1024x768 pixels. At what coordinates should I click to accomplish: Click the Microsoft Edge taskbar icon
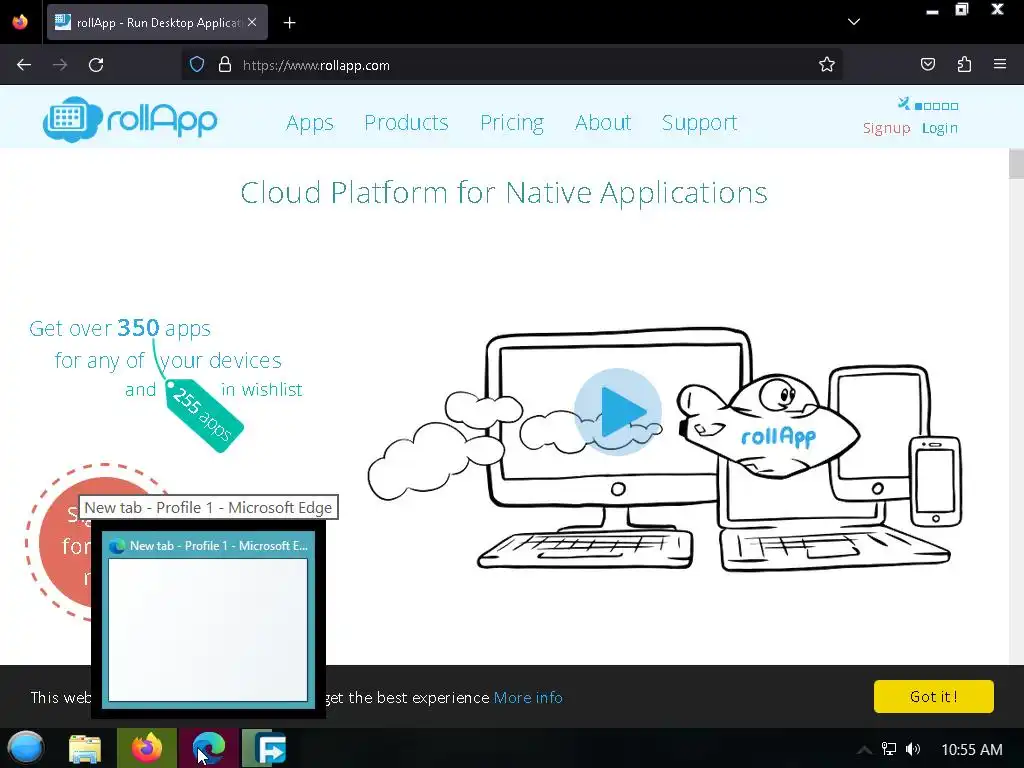[x=209, y=748]
